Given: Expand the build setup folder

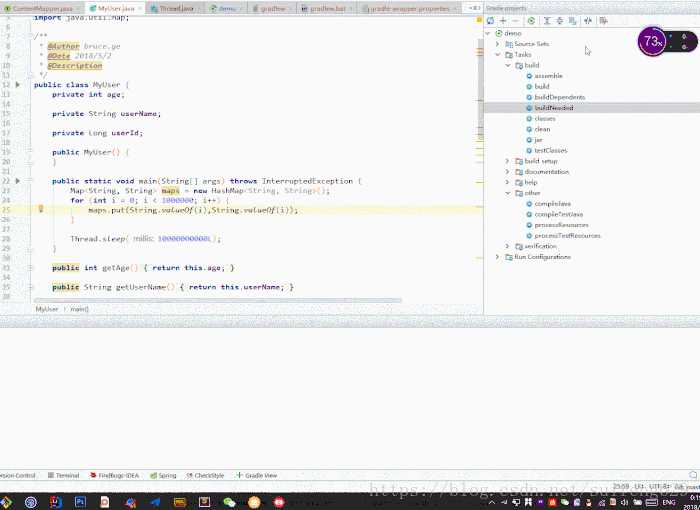Looking at the screenshot, I should tap(508, 161).
